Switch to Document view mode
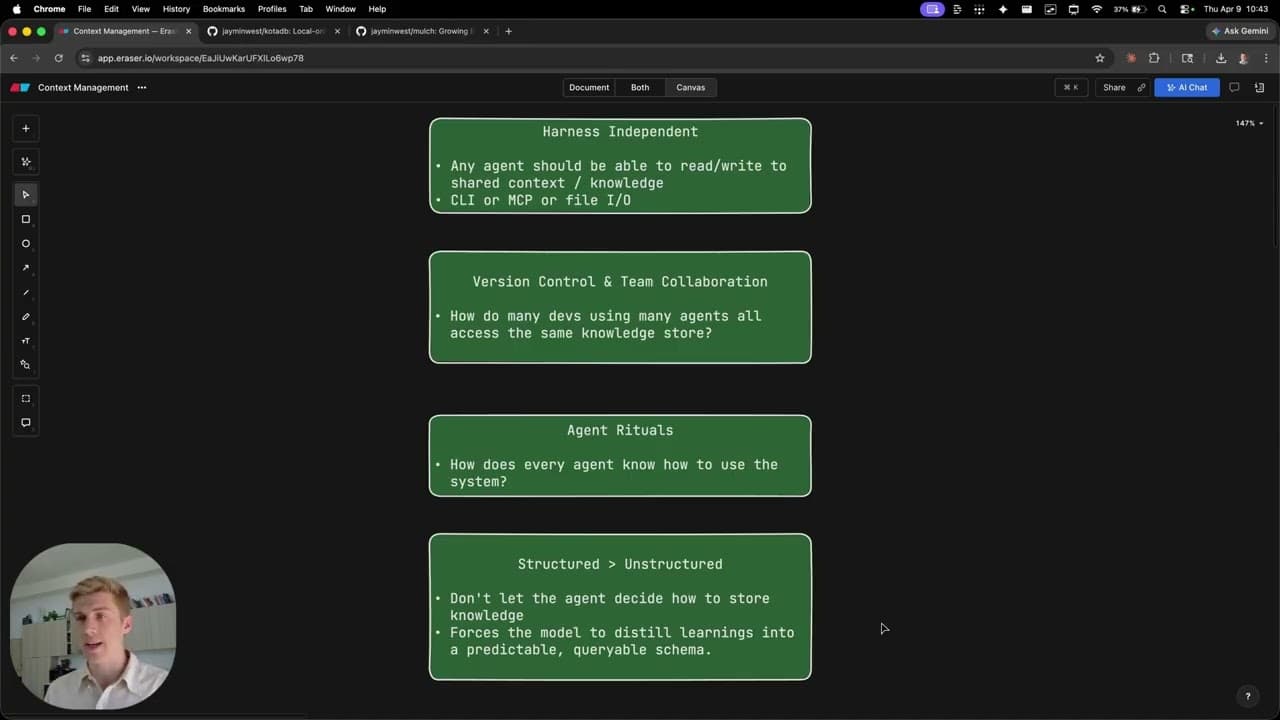This screenshot has width=1280, height=720. click(x=588, y=87)
